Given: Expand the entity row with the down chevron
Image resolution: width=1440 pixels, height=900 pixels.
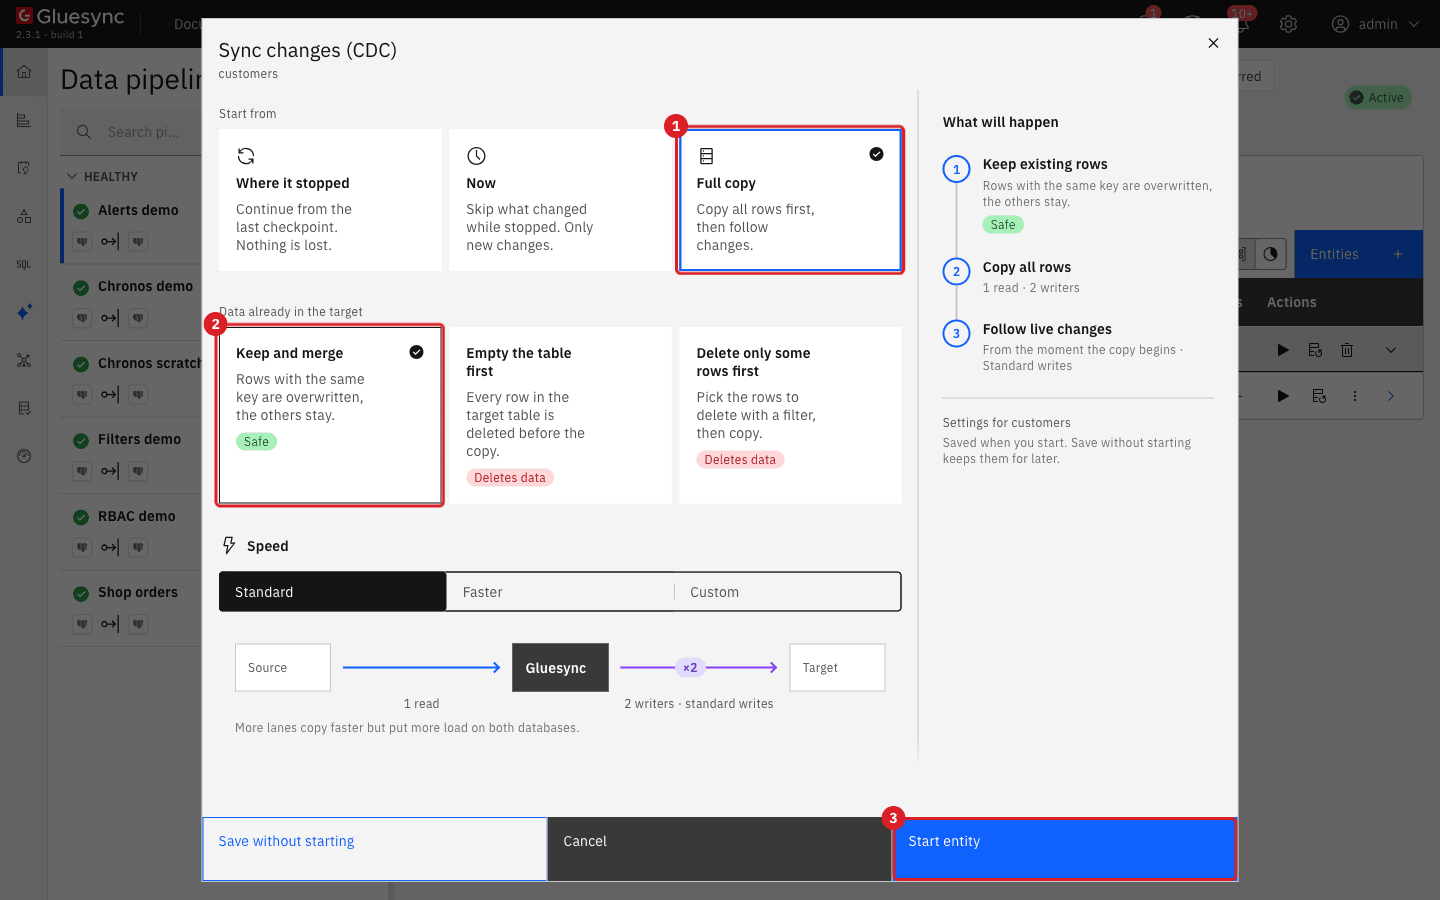Looking at the screenshot, I should (1391, 350).
